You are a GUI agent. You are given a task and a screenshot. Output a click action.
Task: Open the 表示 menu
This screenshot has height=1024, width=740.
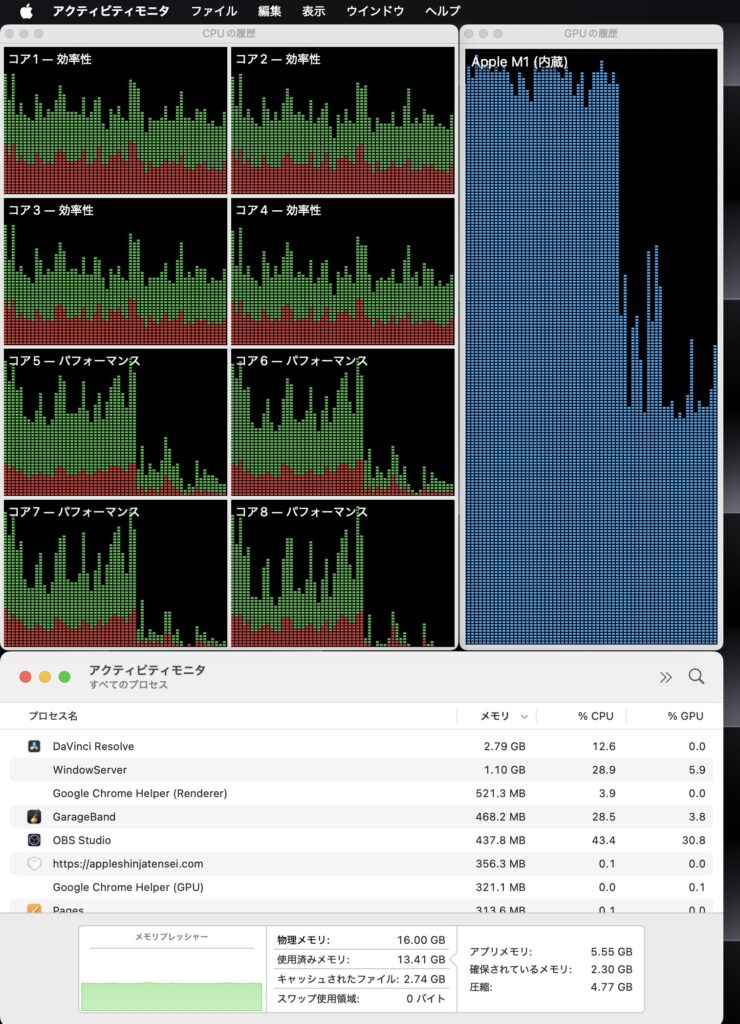click(x=314, y=10)
